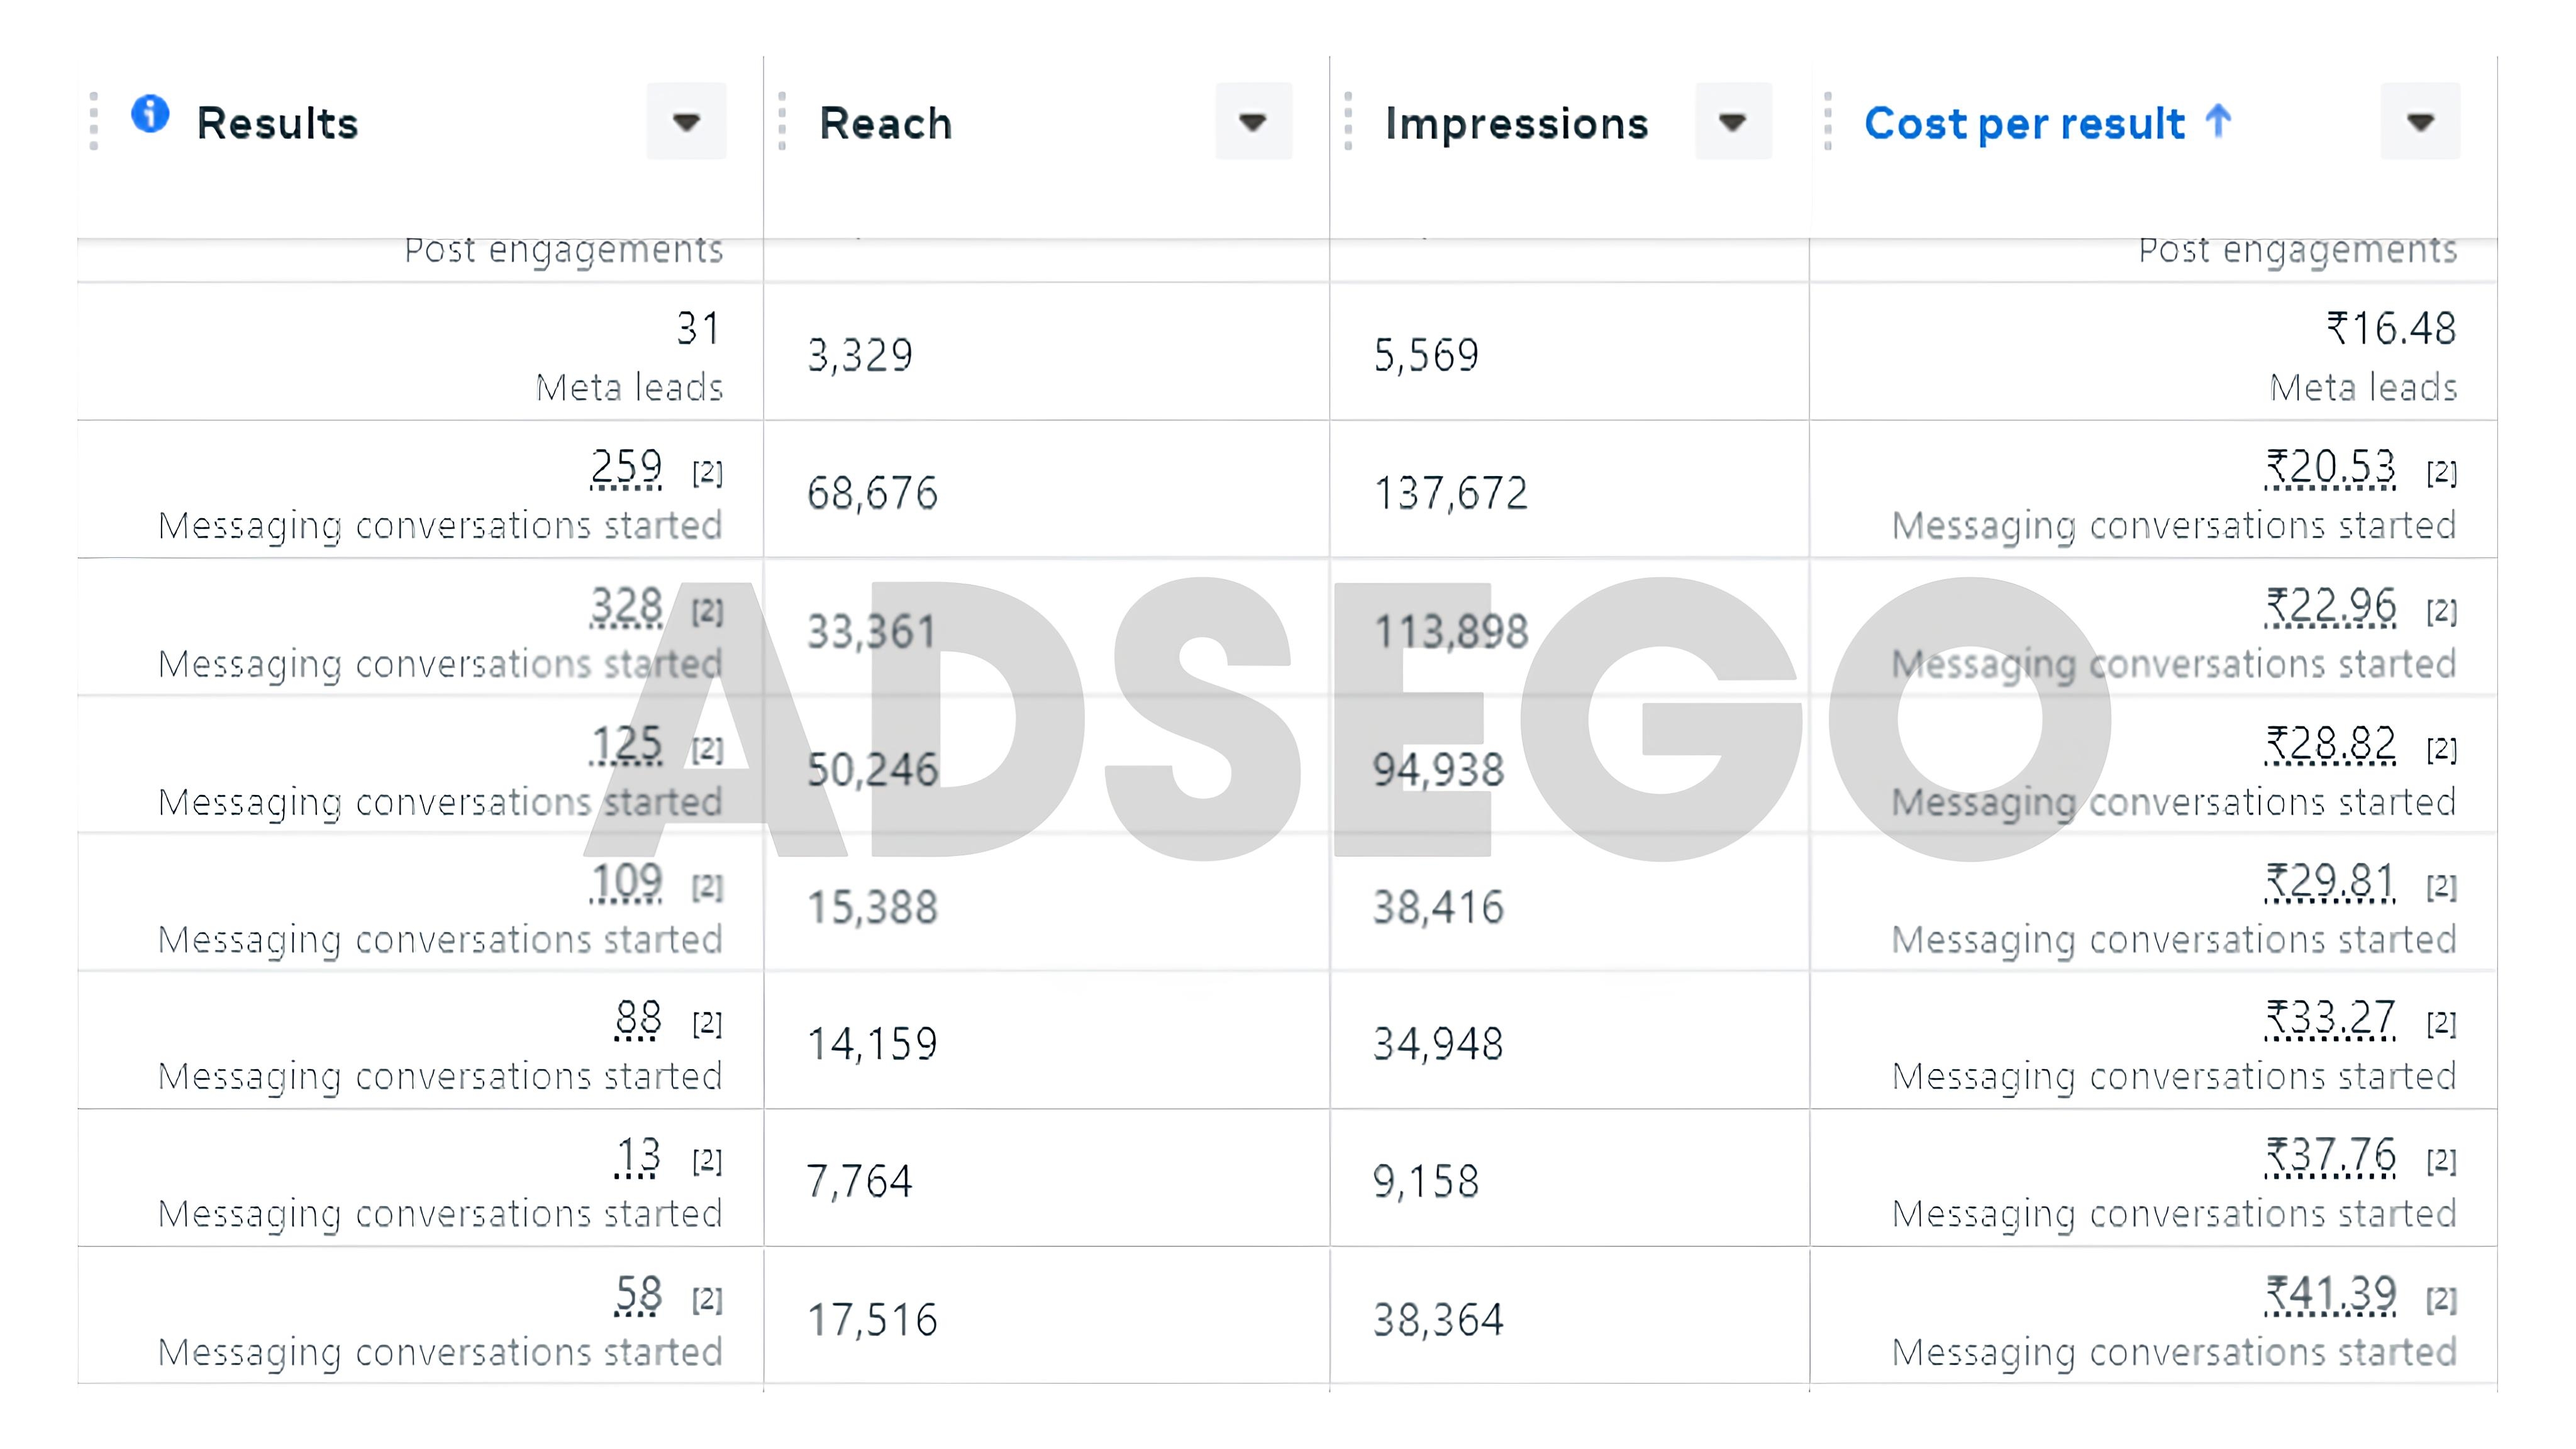Select impressions value 38,364
2576x1449 pixels.
(x=1438, y=1321)
